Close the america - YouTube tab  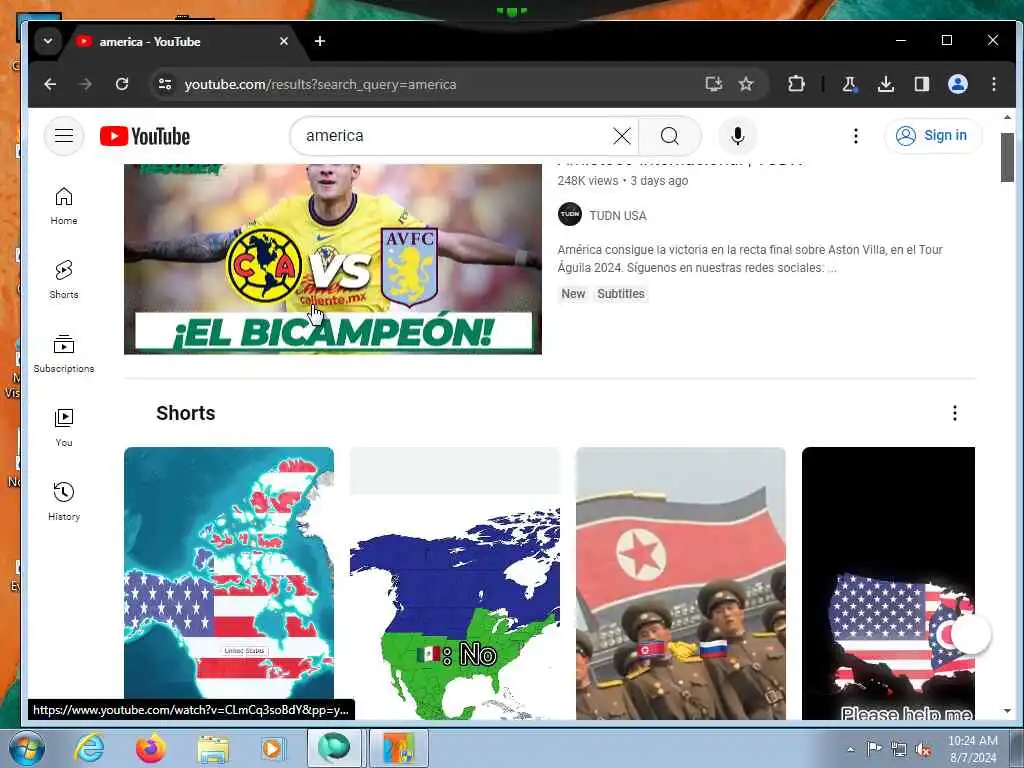283,41
